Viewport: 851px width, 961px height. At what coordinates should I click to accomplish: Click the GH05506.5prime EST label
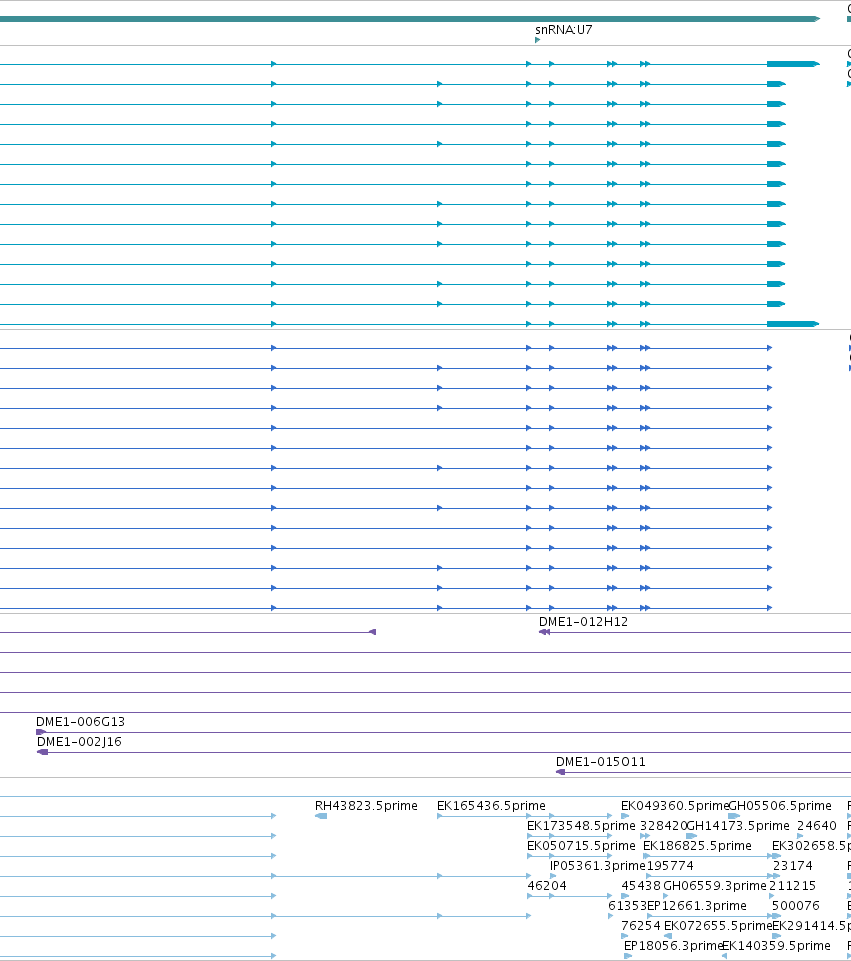click(780, 805)
